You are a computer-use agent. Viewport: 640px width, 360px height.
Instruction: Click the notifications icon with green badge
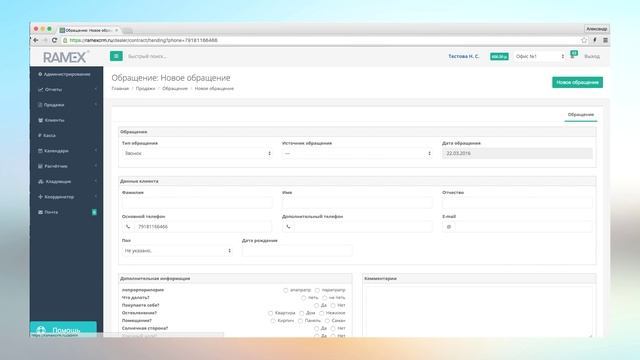click(573, 55)
